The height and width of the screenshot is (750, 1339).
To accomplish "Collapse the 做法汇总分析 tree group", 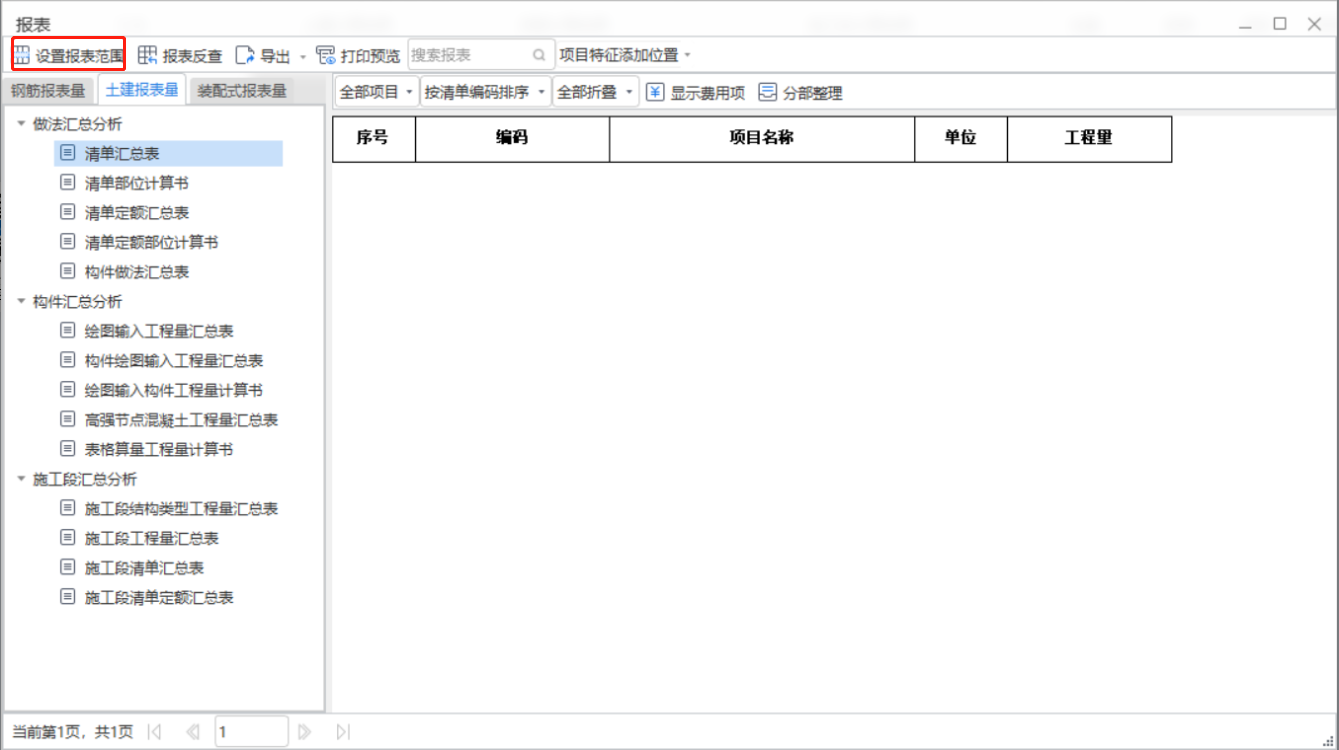I will click(21, 124).
